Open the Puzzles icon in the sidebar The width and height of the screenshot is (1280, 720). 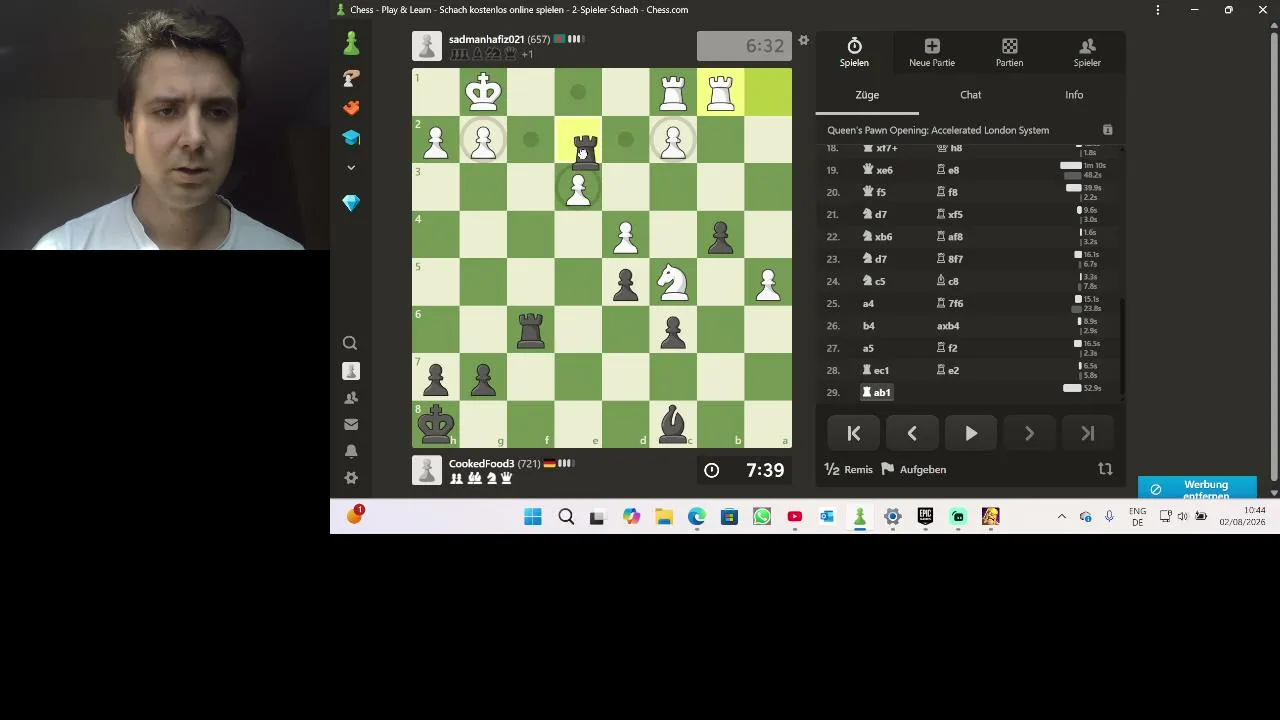click(351, 77)
